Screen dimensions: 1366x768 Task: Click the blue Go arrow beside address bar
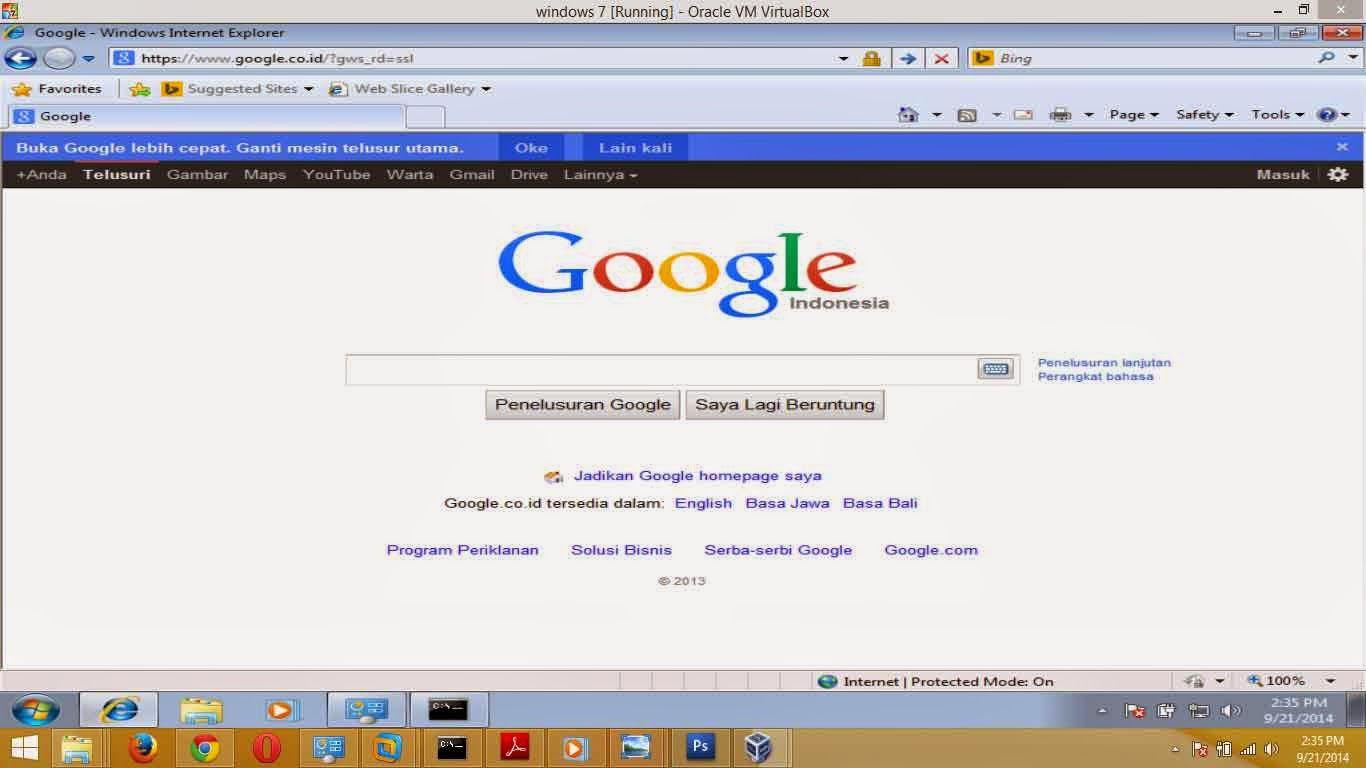point(907,59)
